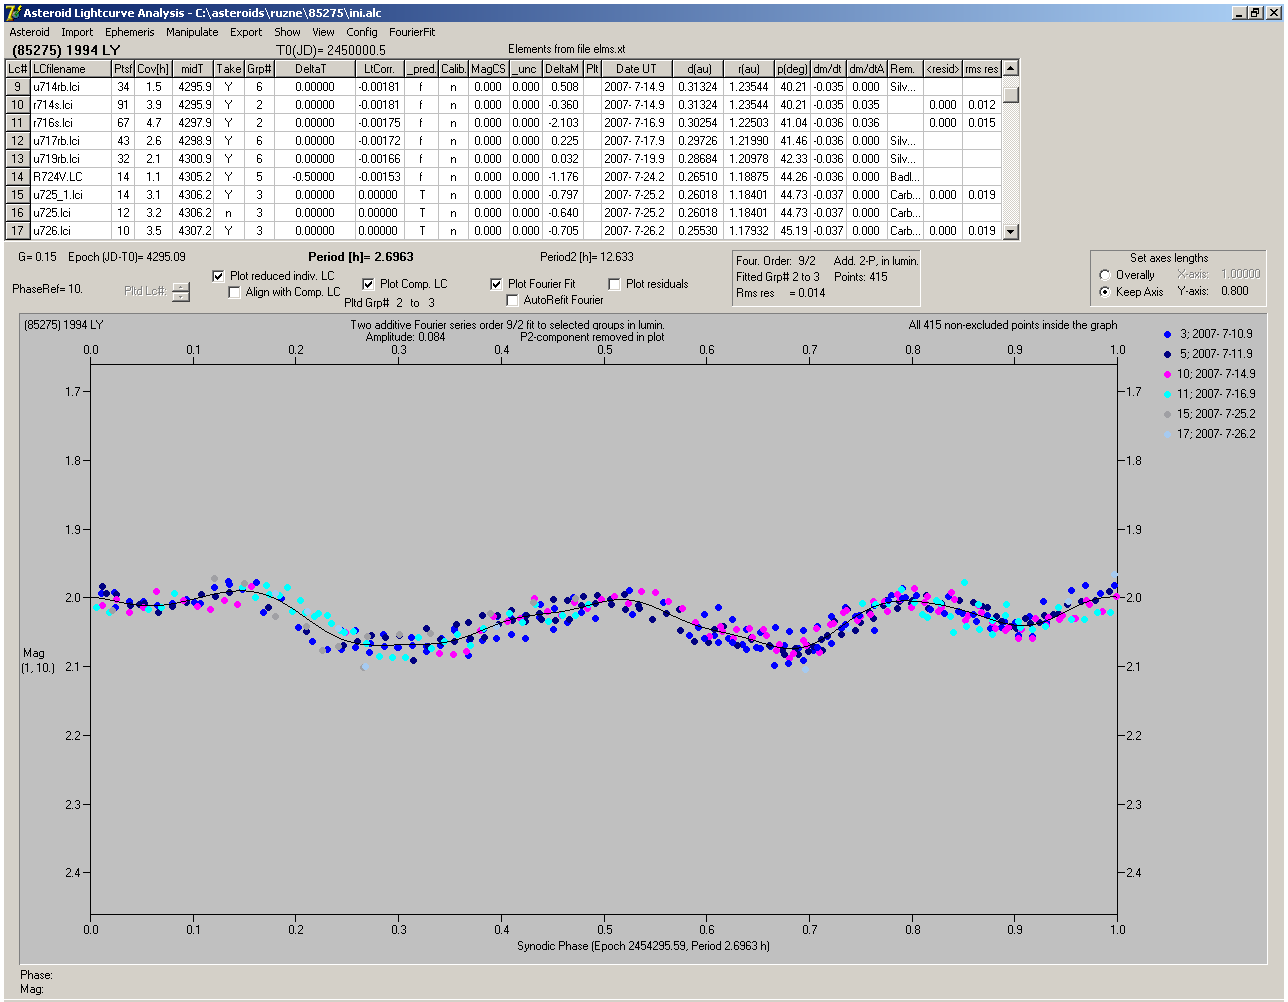Select row header 17 in lightcurve table
The width and height of the screenshot is (1288, 1002).
18,231
